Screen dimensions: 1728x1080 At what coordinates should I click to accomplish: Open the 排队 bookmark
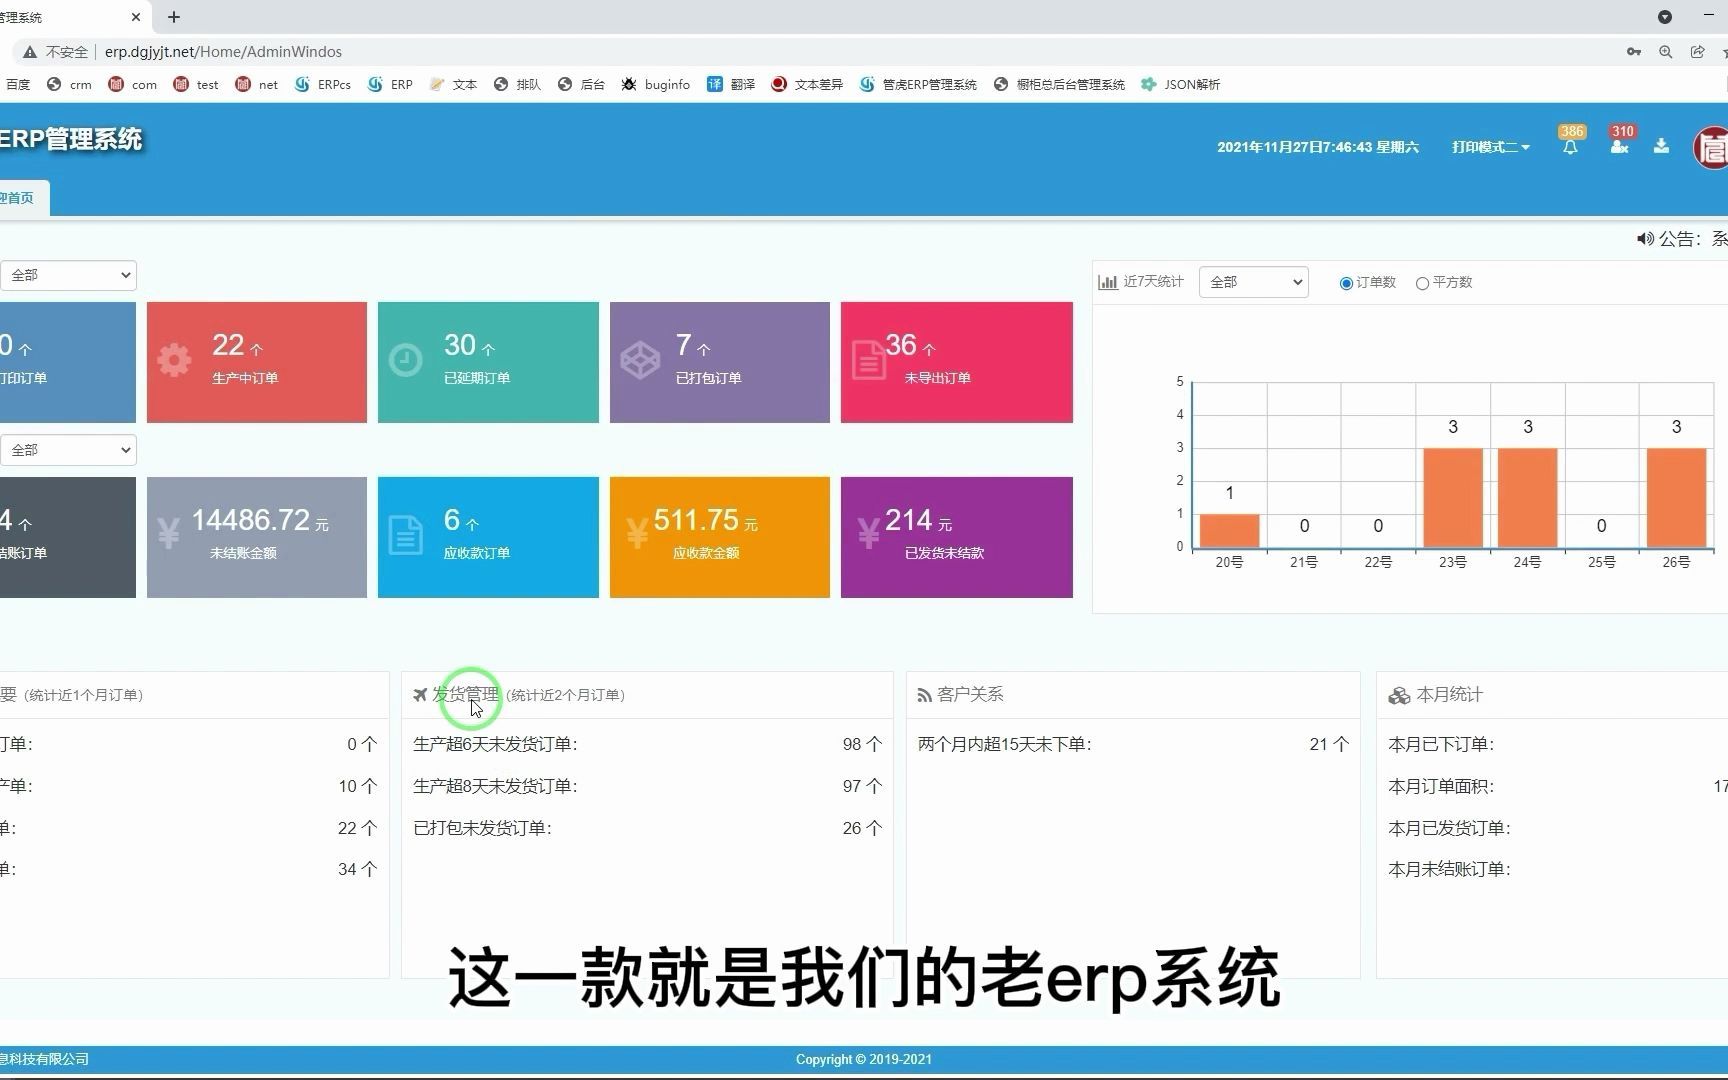[517, 85]
